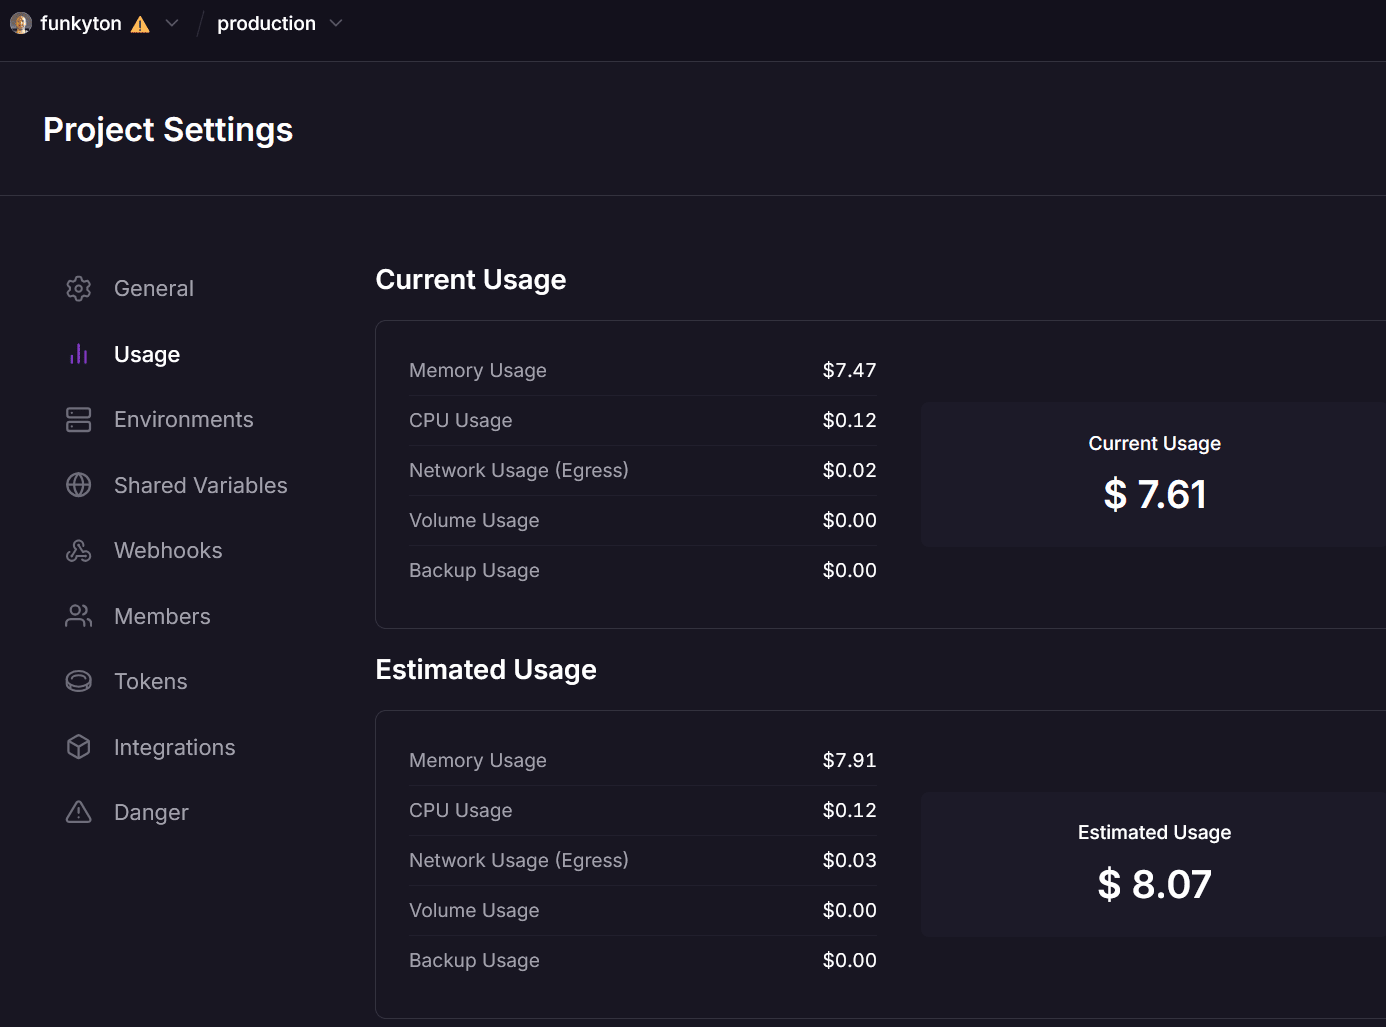The image size is (1386, 1027).
Task: Click the Tokens coin icon
Action: [79, 682]
